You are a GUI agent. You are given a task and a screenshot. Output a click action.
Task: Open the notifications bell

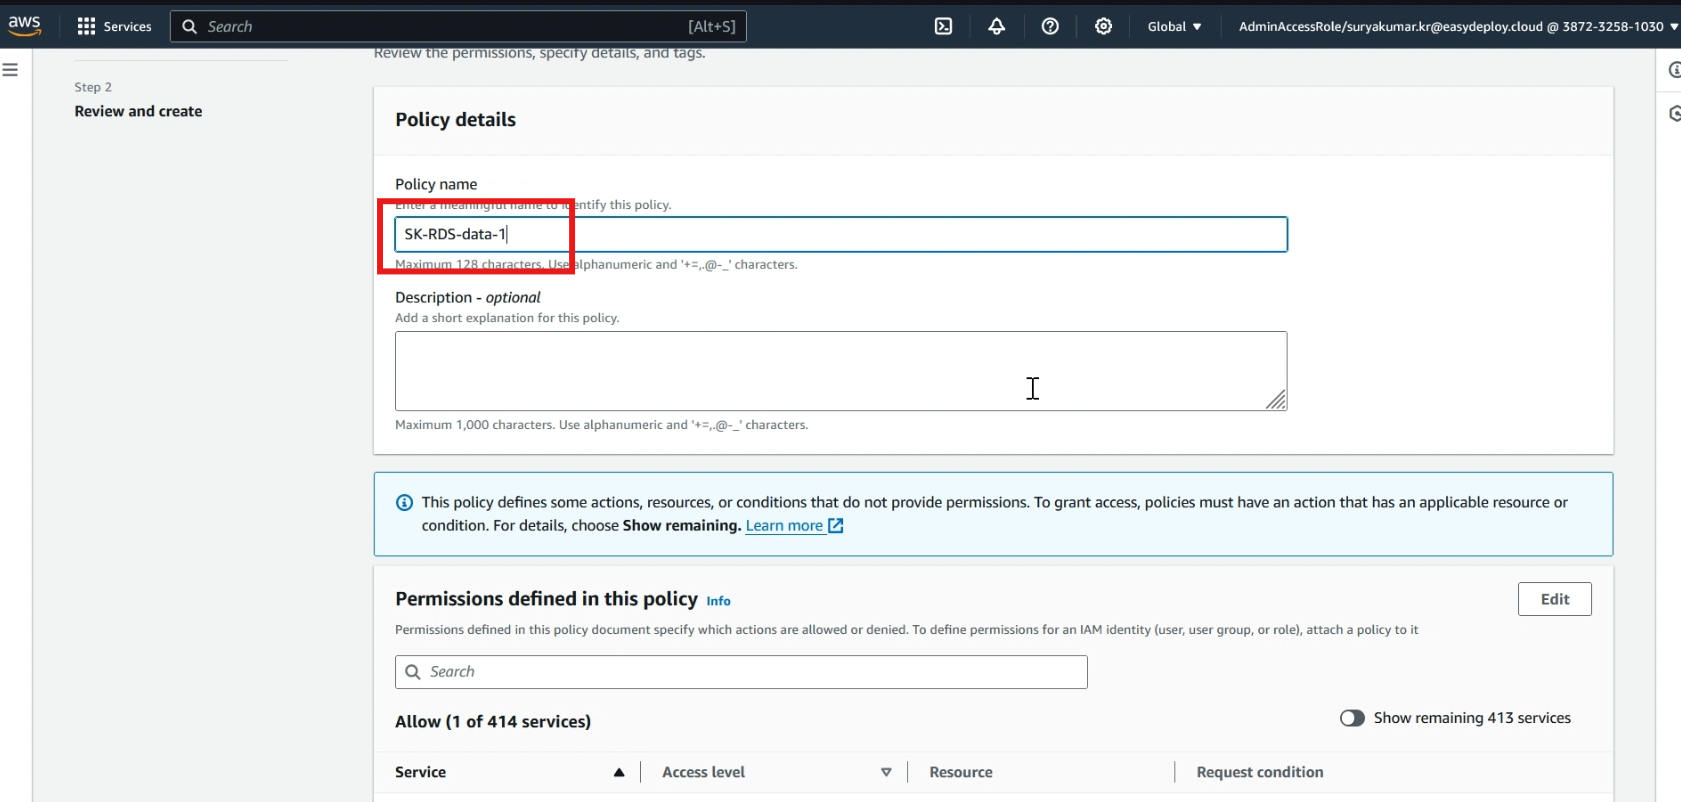(x=997, y=26)
